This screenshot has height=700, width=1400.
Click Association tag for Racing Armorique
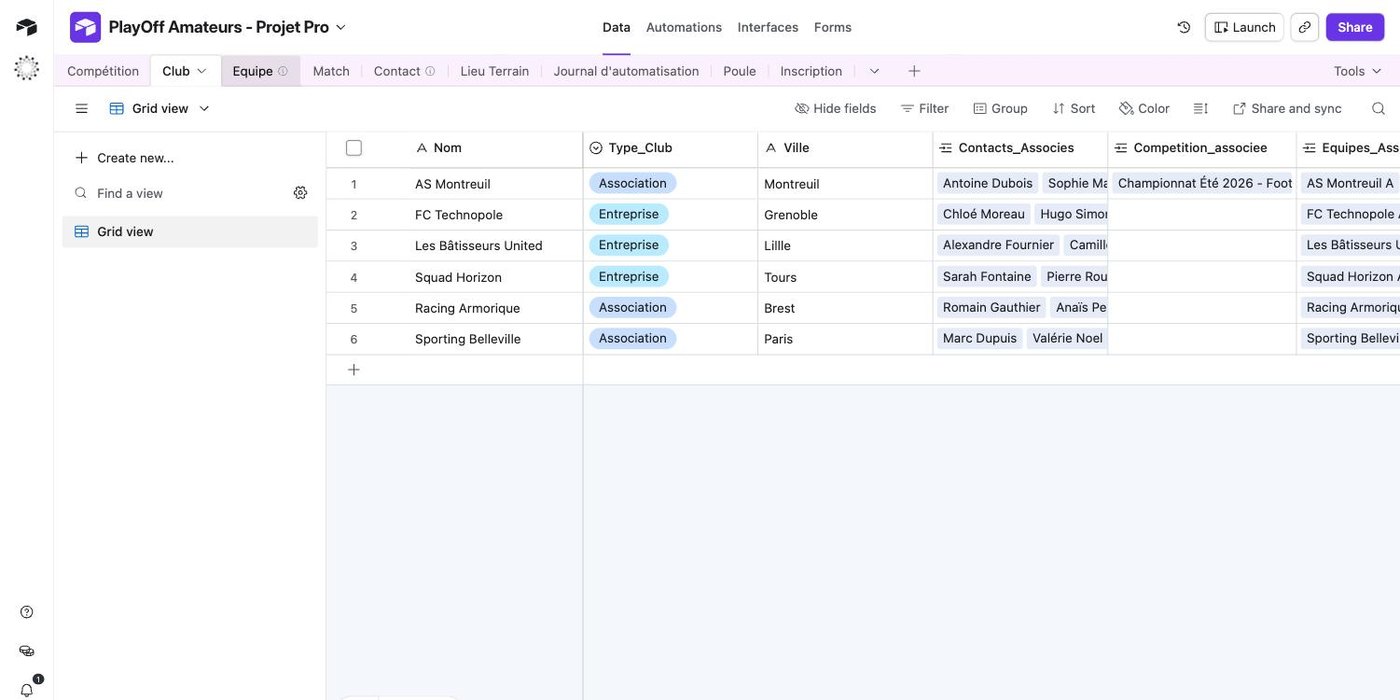(x=633, y=307)
